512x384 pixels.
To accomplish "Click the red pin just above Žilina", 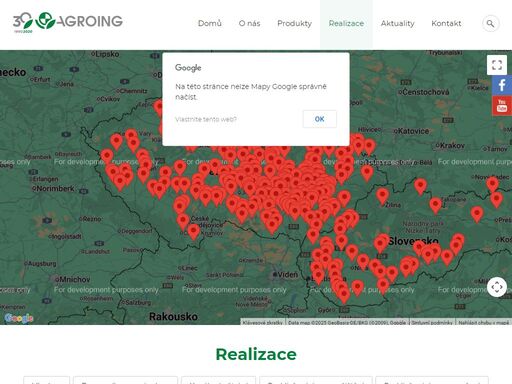I will point(382,196).
